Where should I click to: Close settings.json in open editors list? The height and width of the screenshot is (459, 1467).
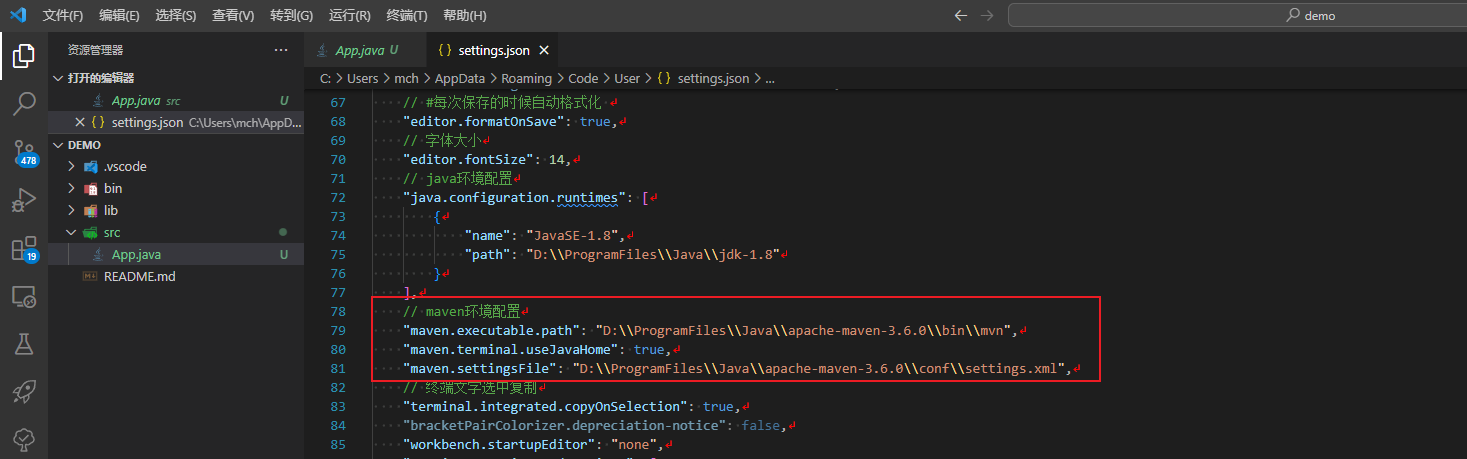80,123
